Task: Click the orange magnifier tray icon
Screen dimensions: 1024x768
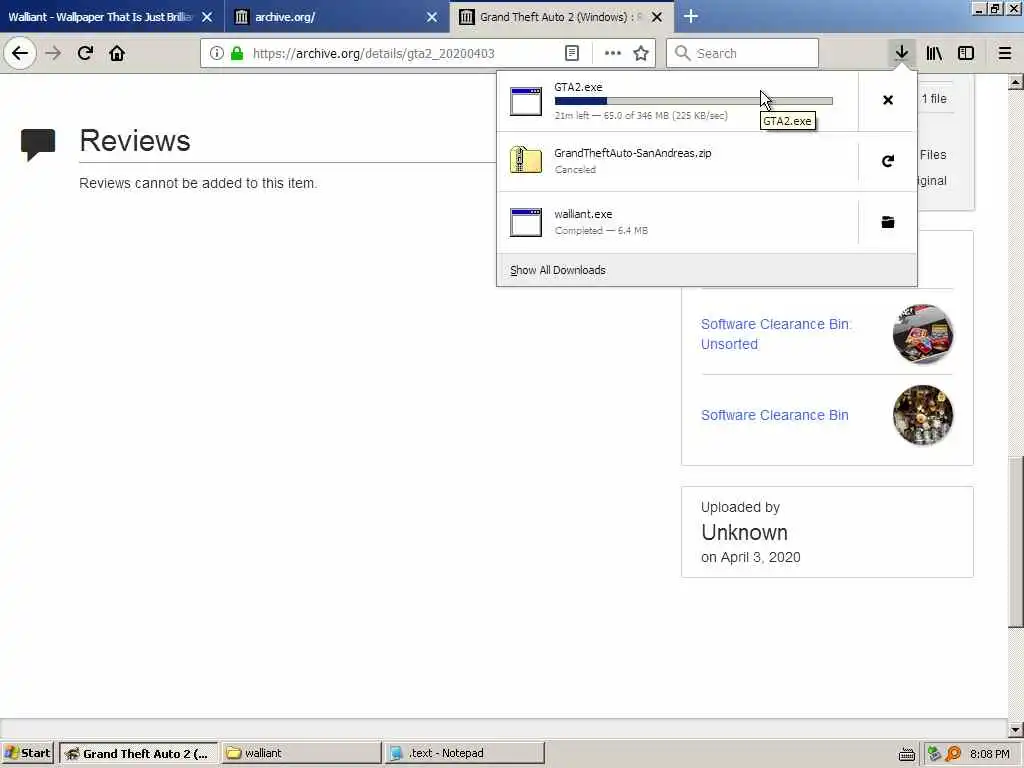Action: [953, 754]
